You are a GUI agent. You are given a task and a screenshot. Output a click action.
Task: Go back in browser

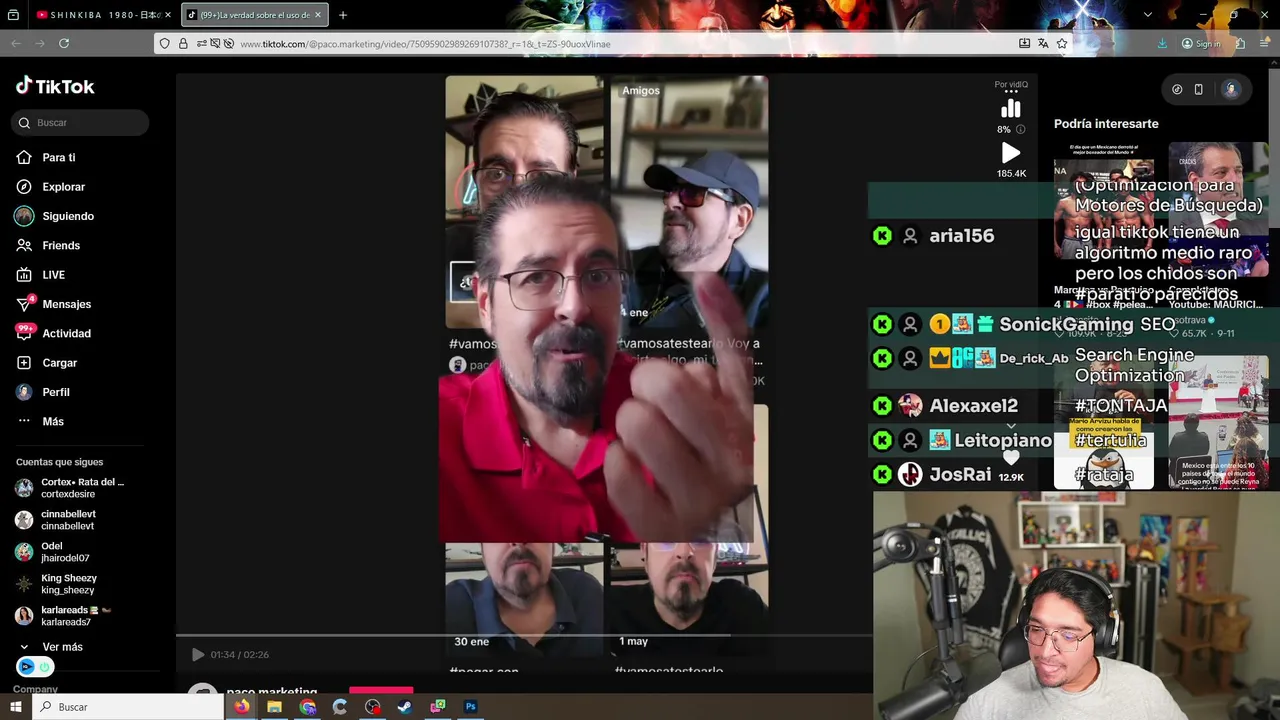click(x=16, y=43)
